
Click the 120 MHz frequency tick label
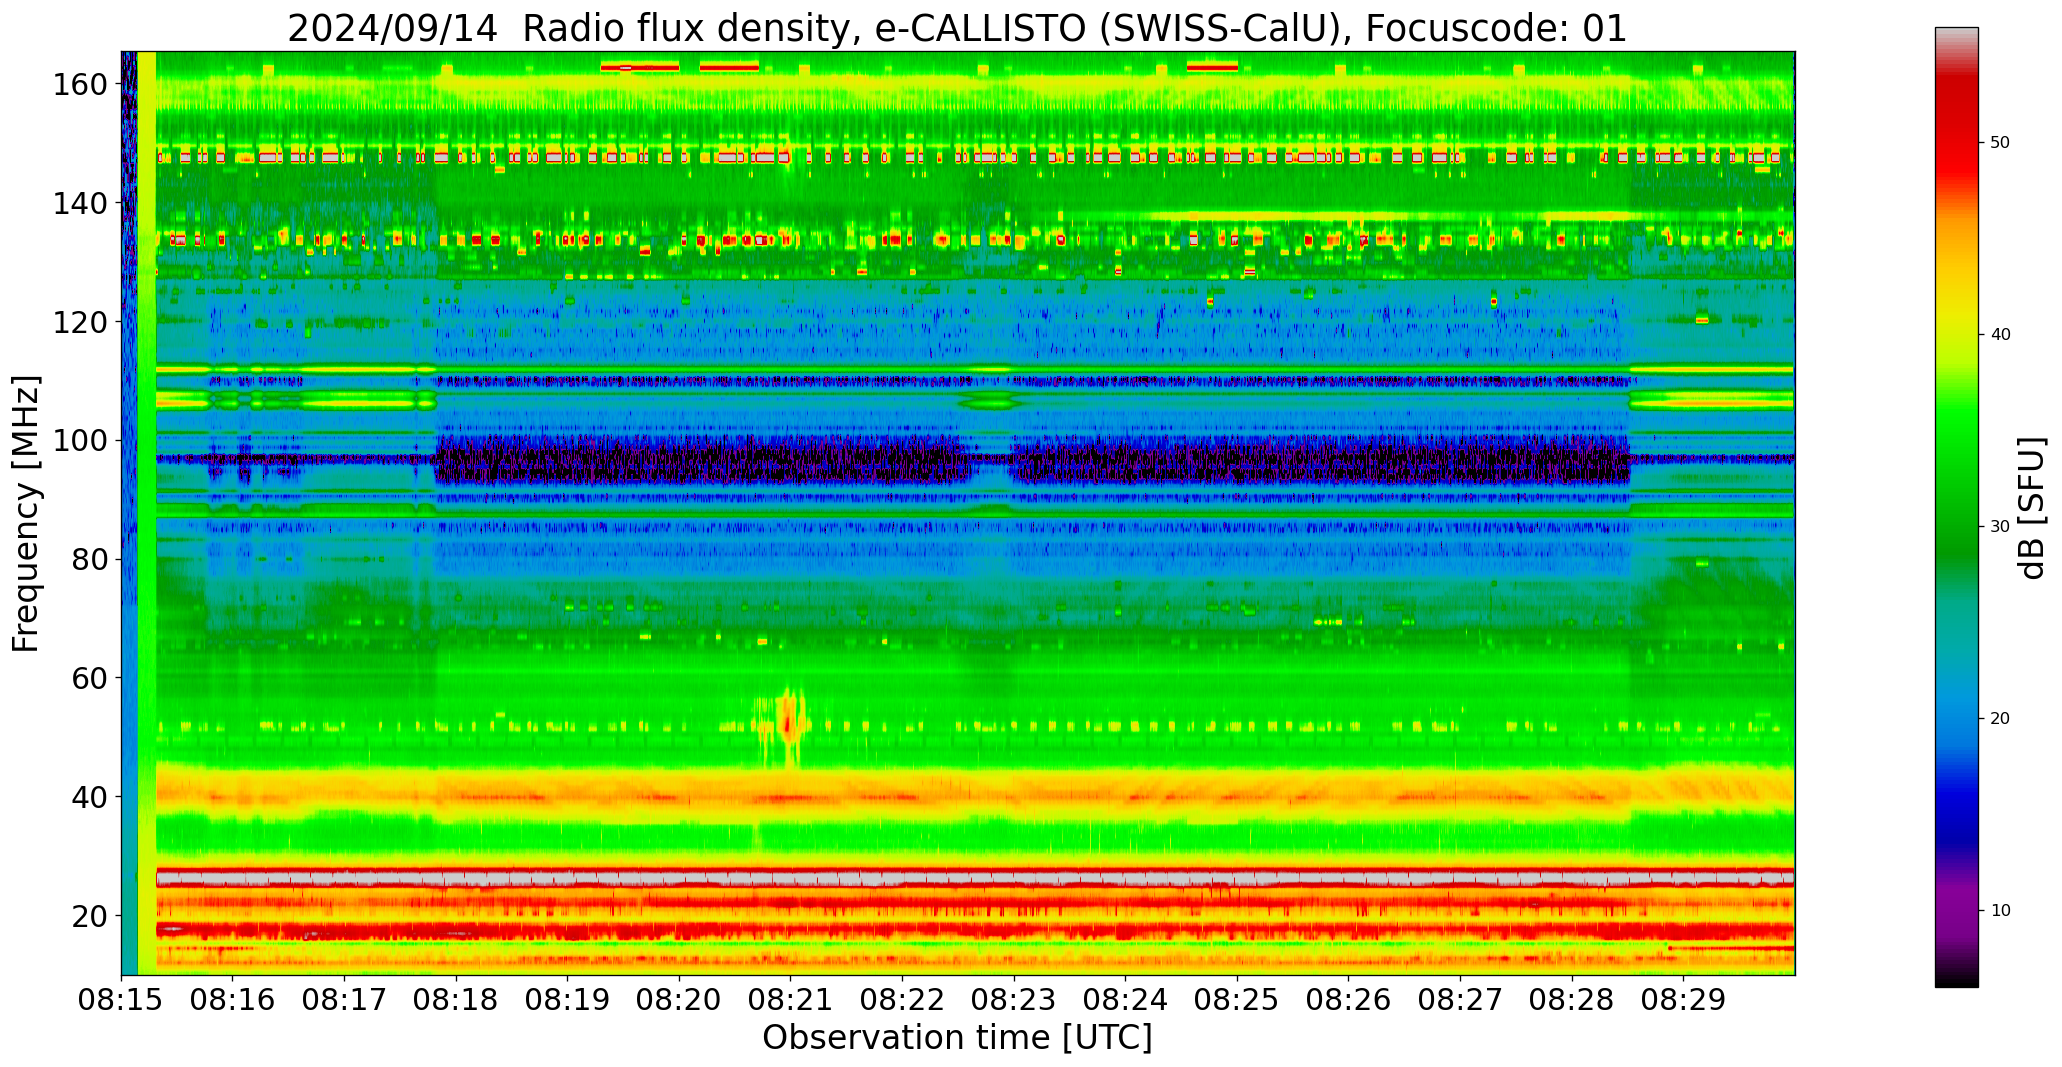tap(80, 322)
